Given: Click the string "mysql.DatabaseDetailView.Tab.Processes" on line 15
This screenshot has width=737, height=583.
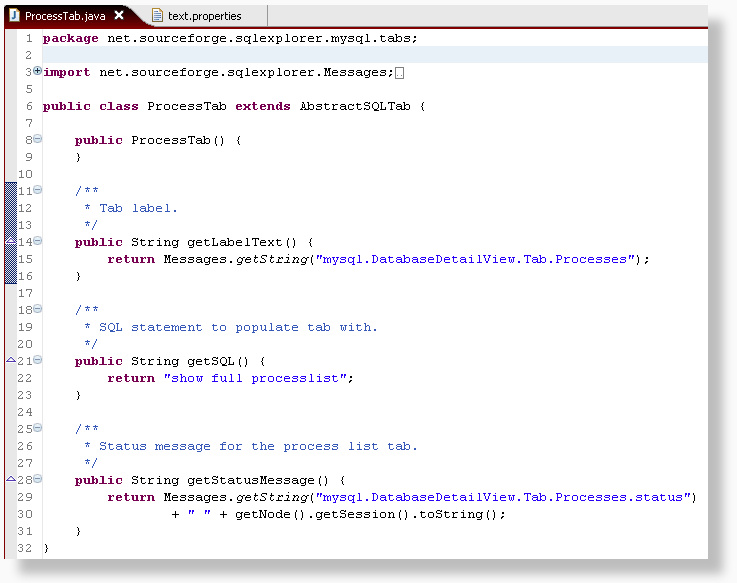Looking at the screenshot, I should (x=475, y=259).
